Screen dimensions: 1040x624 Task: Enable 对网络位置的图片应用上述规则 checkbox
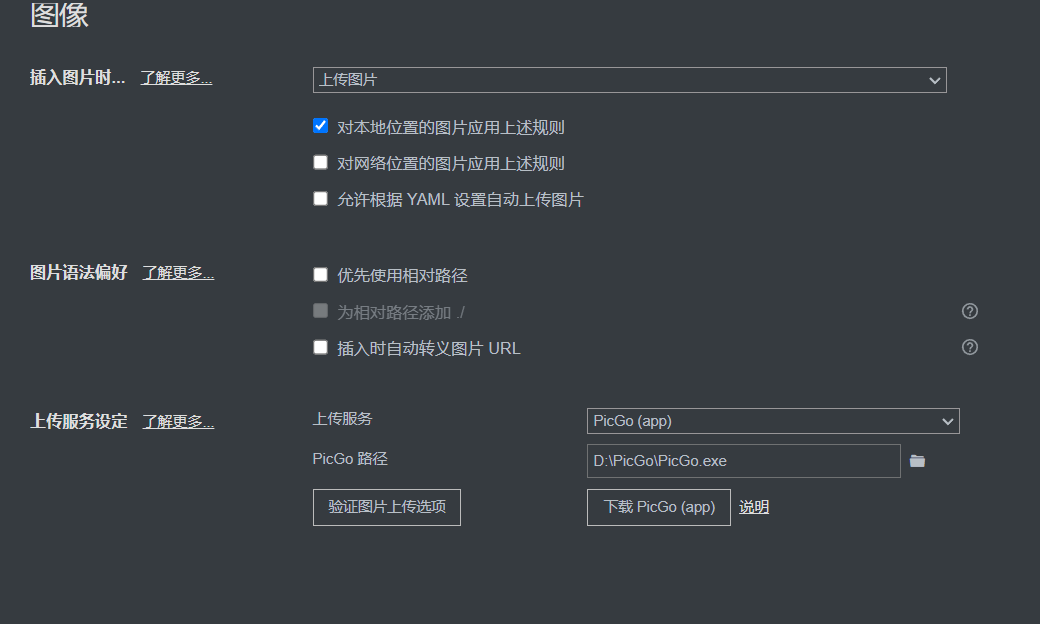(x=320, y=162)
